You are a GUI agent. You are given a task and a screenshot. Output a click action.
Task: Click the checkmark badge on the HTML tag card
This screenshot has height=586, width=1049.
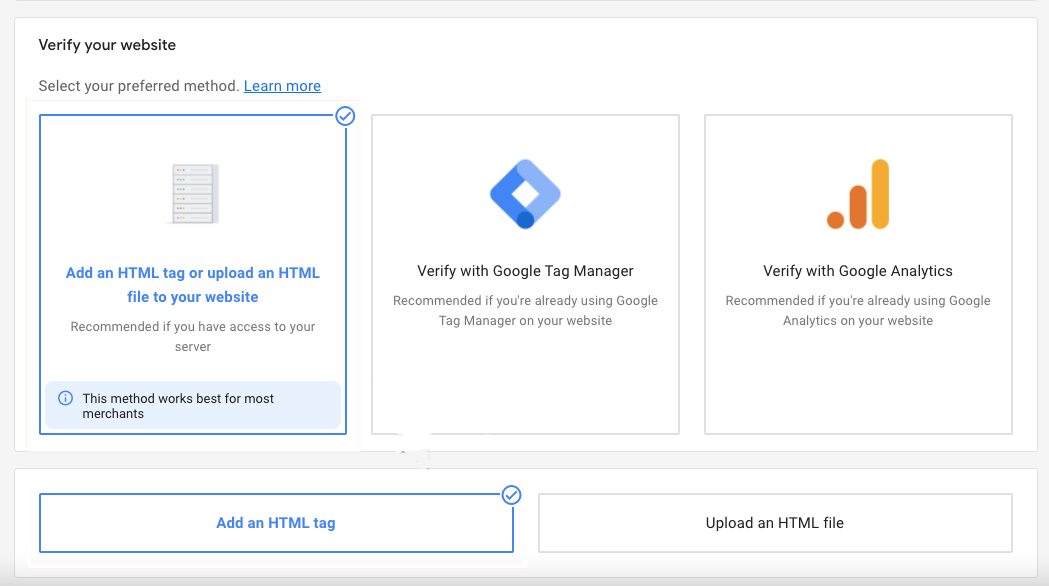tap(345, 116)
